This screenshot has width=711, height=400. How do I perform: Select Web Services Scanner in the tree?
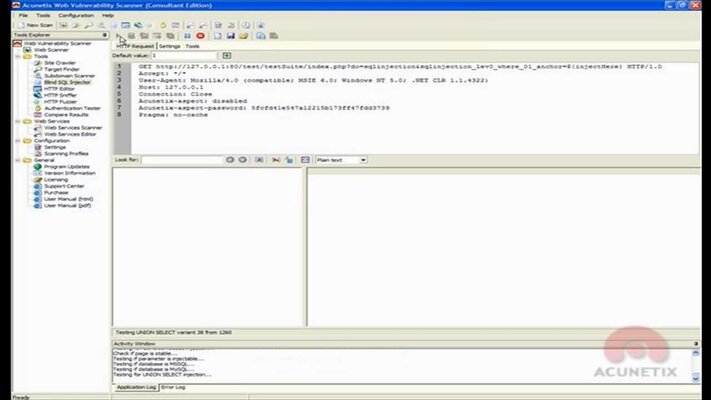(x=73, y=128)
